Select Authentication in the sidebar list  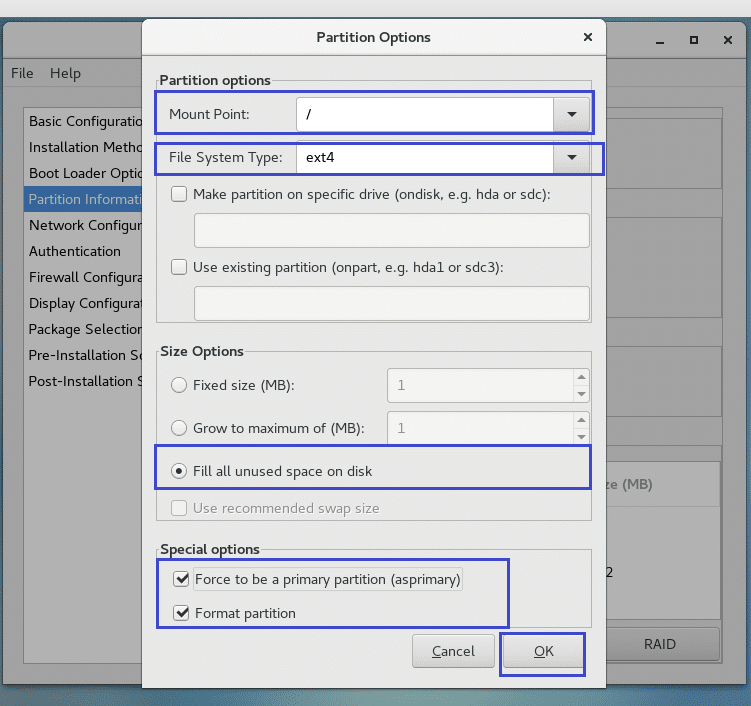point(75,251)
